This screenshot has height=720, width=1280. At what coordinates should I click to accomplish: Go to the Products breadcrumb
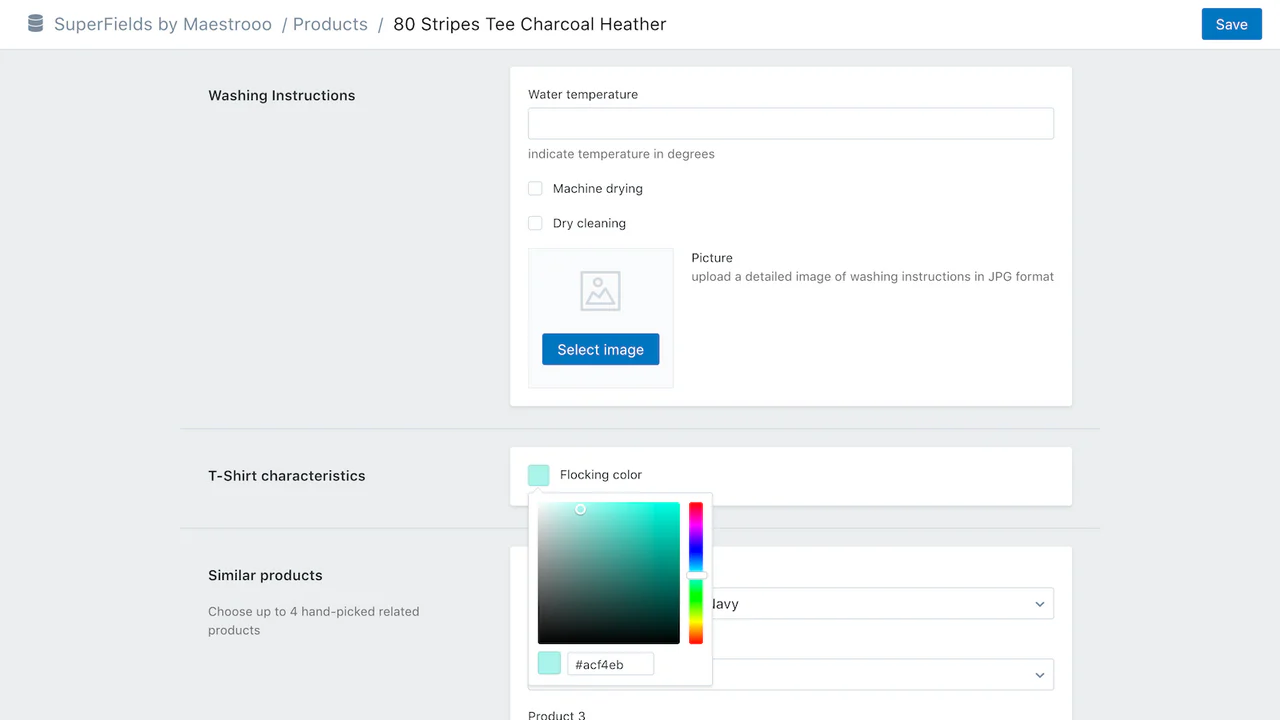330,24
